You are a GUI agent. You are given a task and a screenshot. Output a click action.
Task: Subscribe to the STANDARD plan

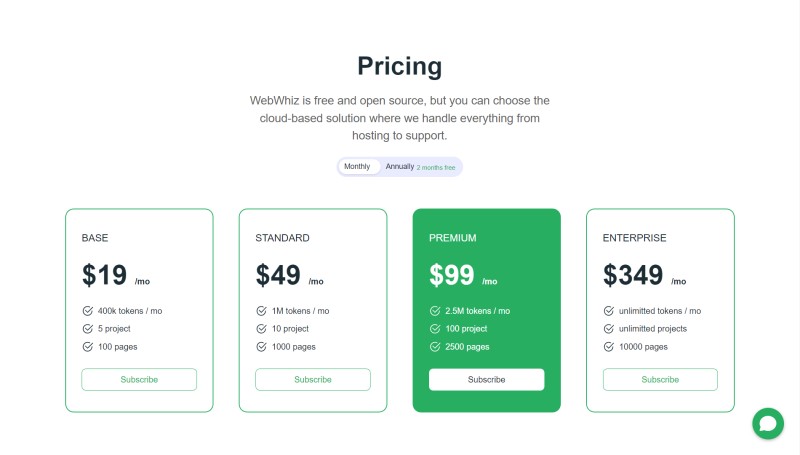(x=313, y=380)
